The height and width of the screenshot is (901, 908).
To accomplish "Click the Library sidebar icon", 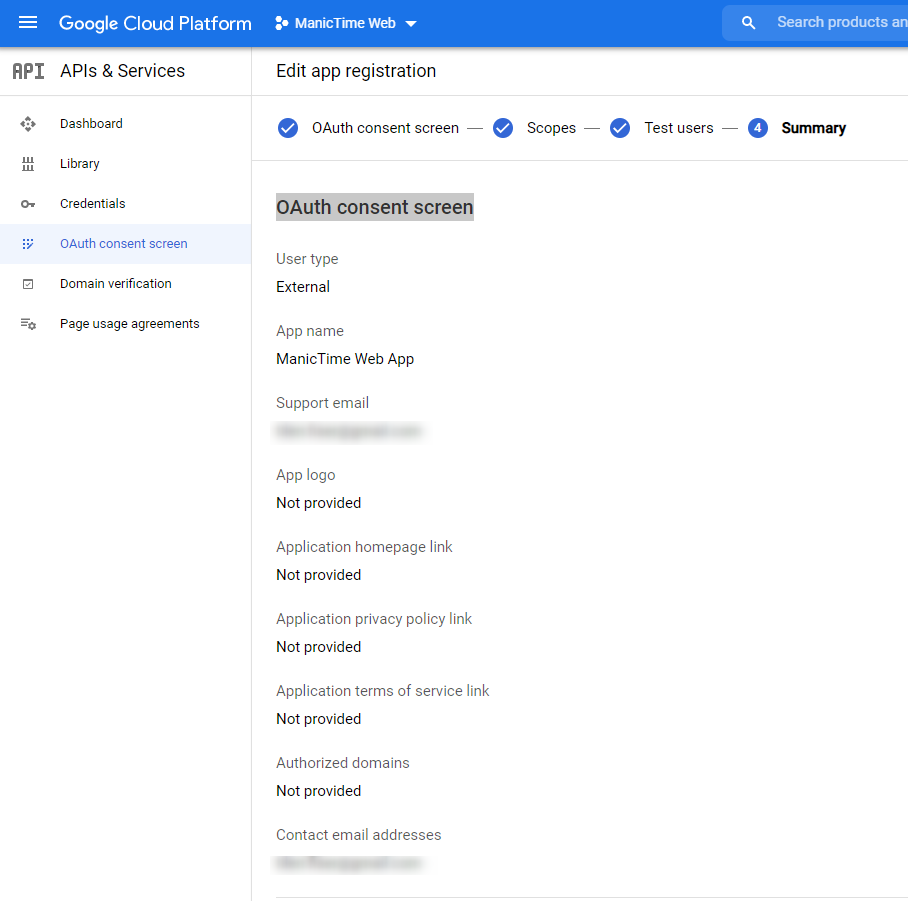I will [28, 164].
